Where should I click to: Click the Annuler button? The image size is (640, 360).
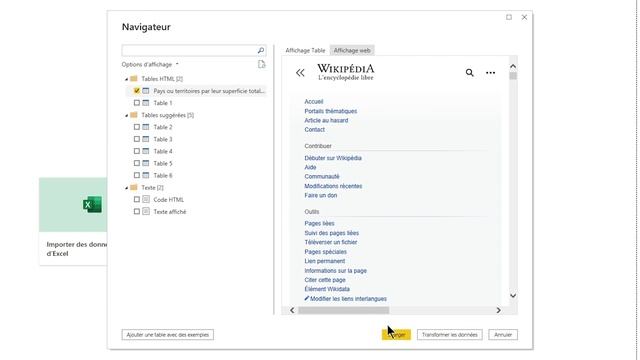click(503, 335)
